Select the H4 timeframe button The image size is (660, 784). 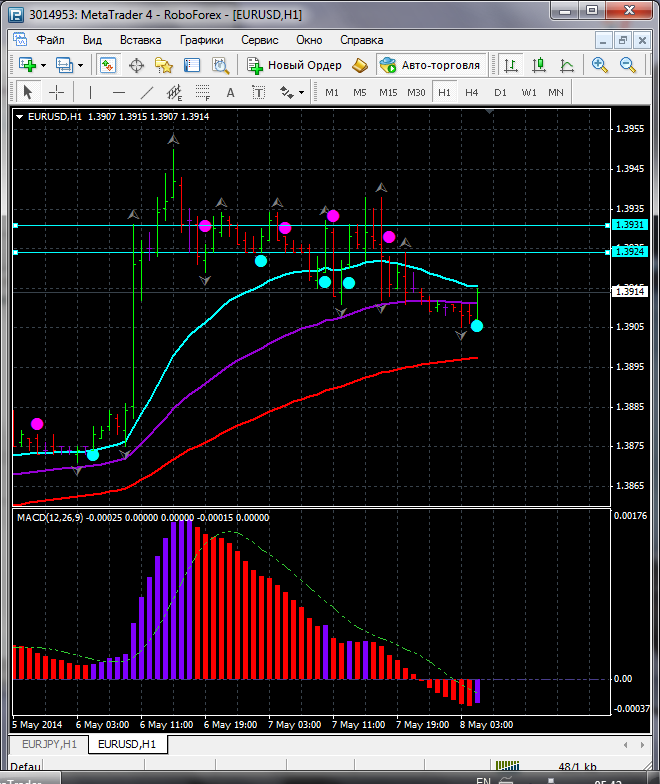pos(472,92)
